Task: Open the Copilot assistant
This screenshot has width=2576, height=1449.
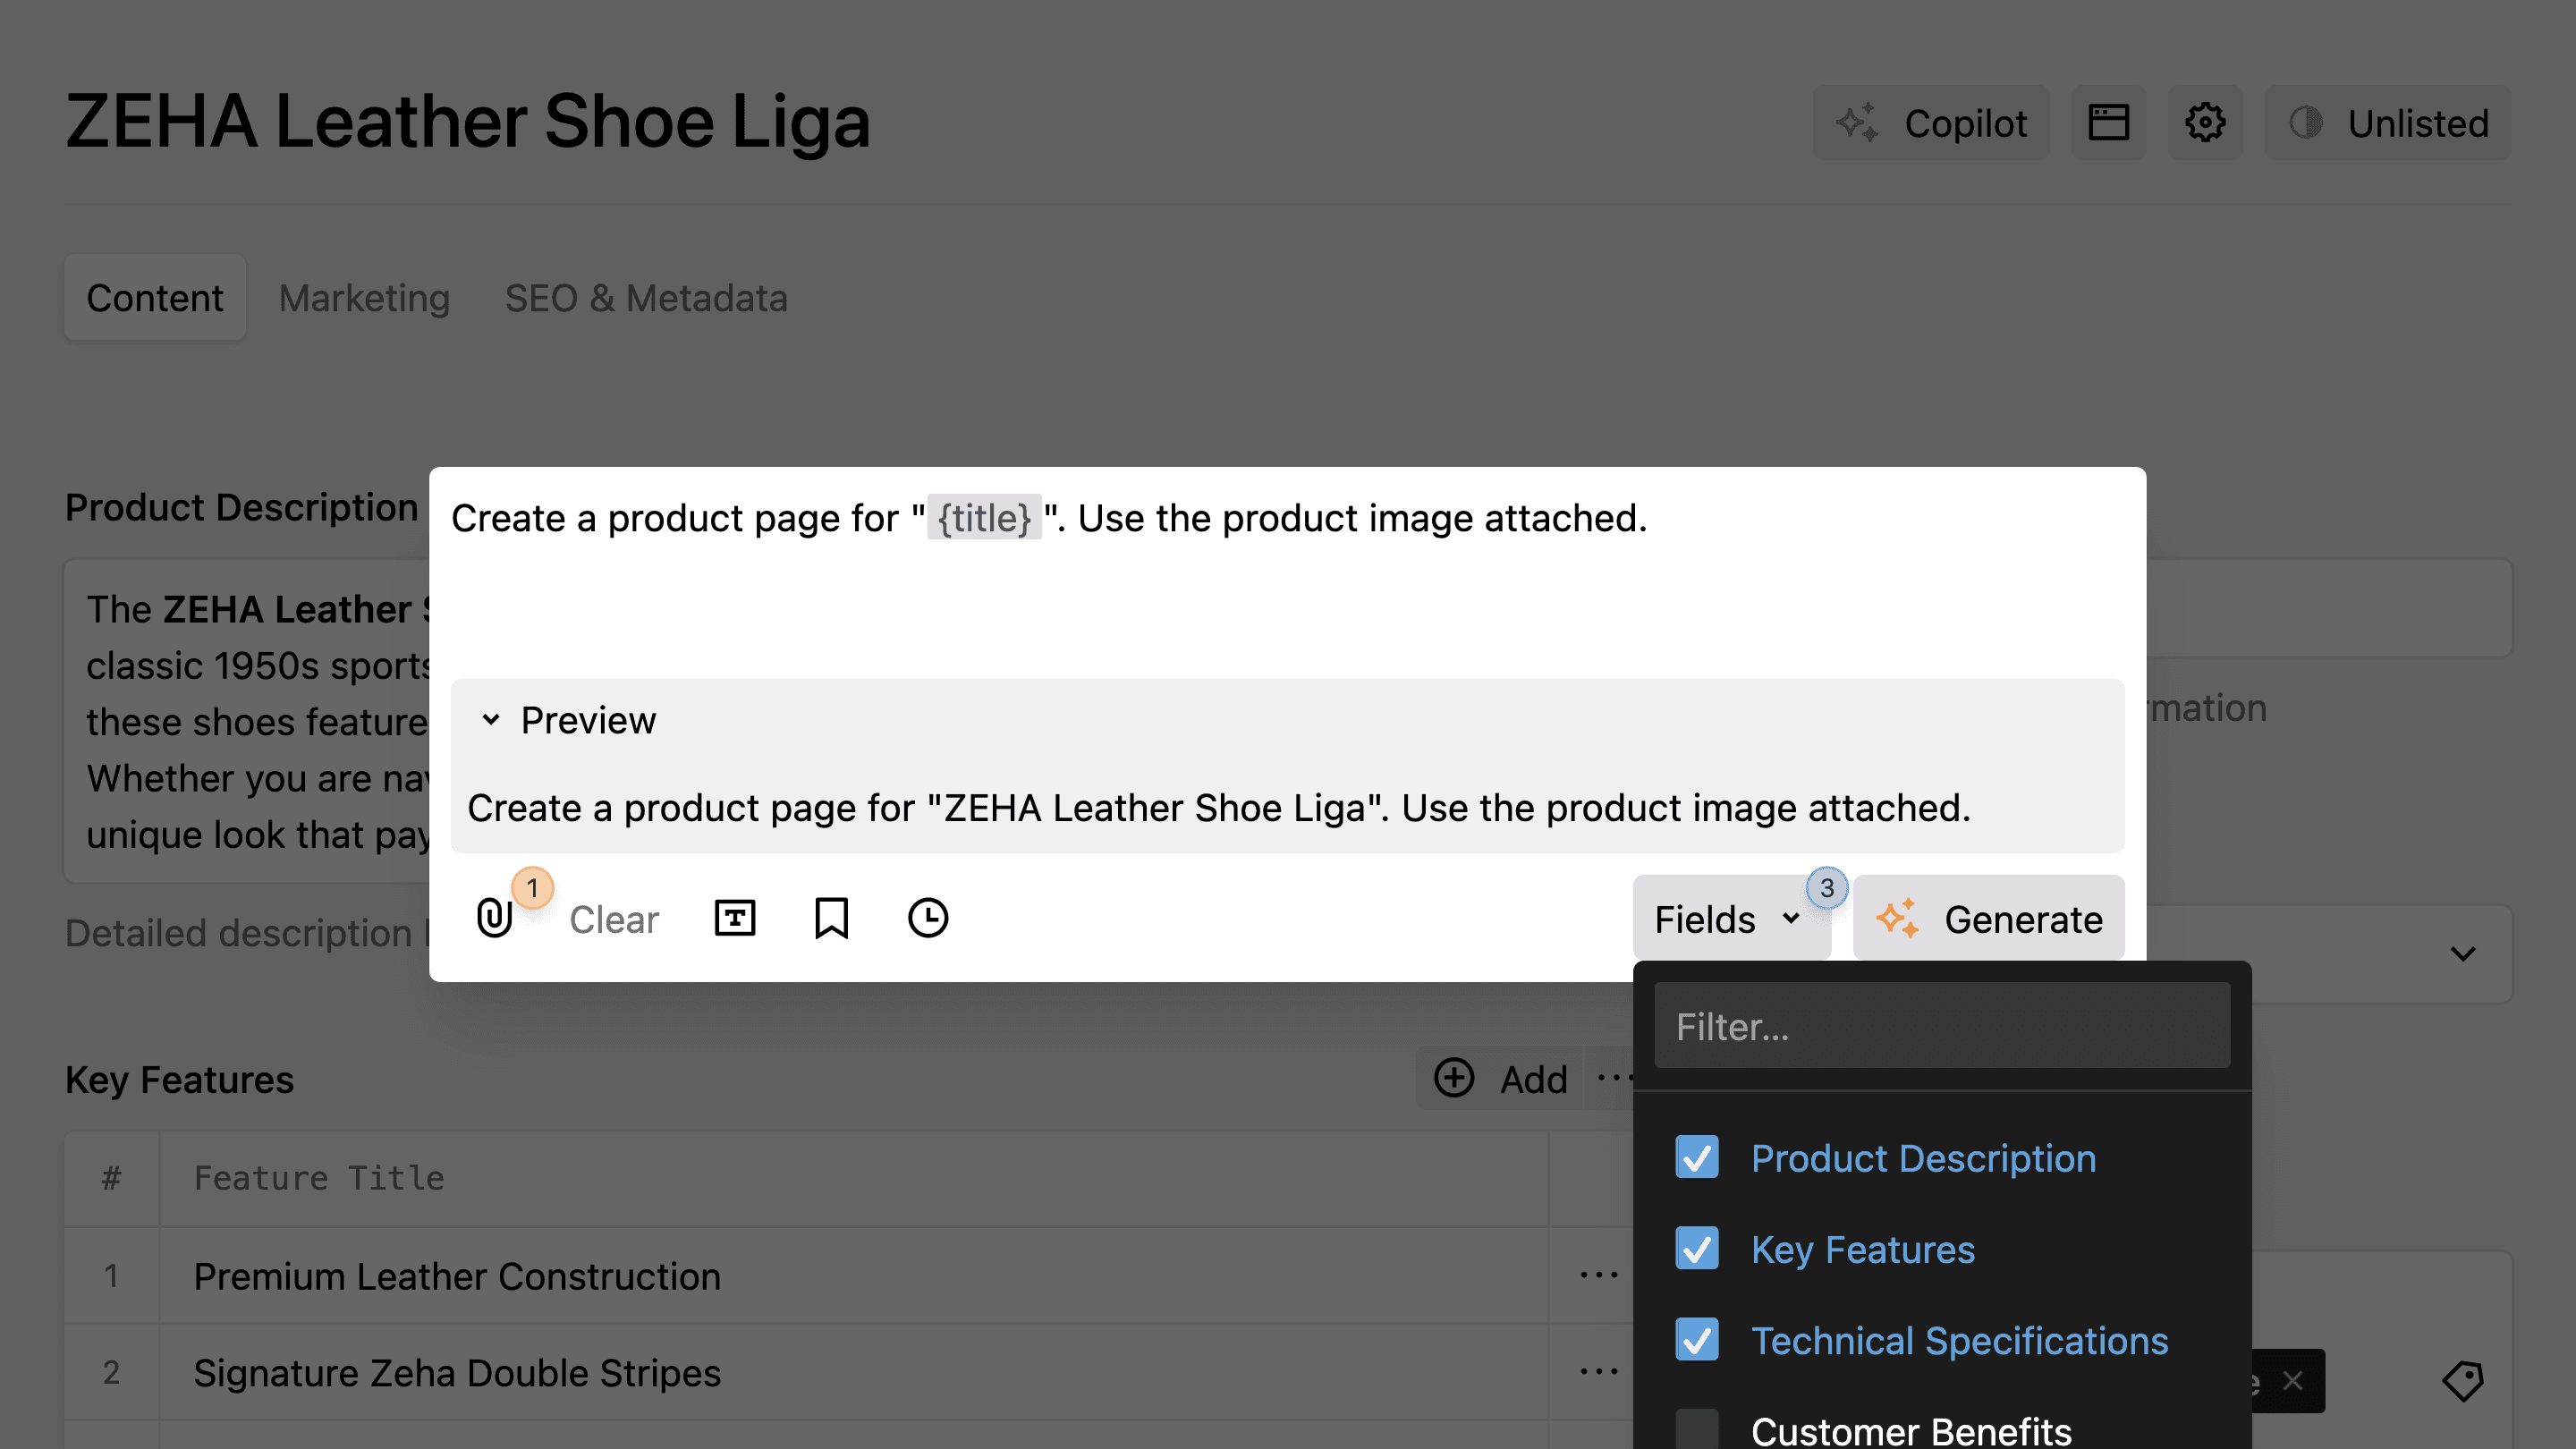Action: (x=1930, y=123)
